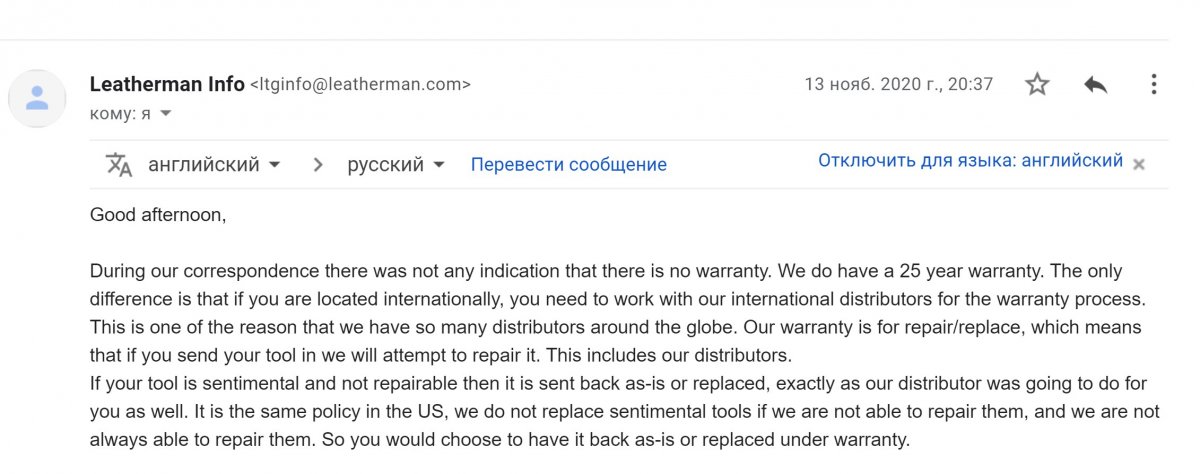The height and width of the screenshot is (474, 1200).
Task: Dismiss the translation bar with the X
Action: click(x=1138, y=165)
